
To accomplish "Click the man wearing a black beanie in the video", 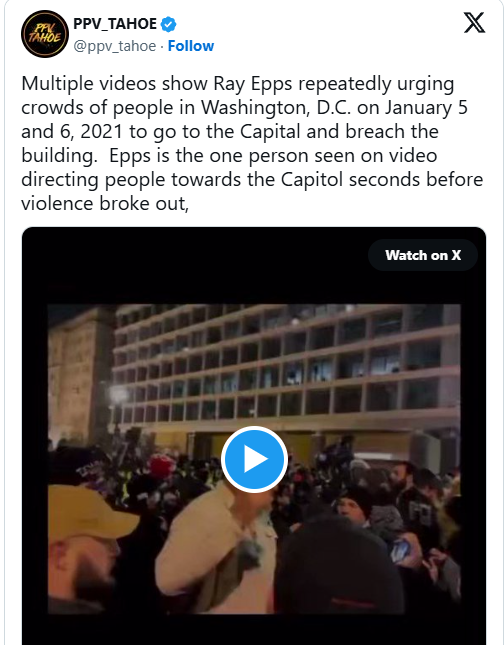I will (355, 506).
